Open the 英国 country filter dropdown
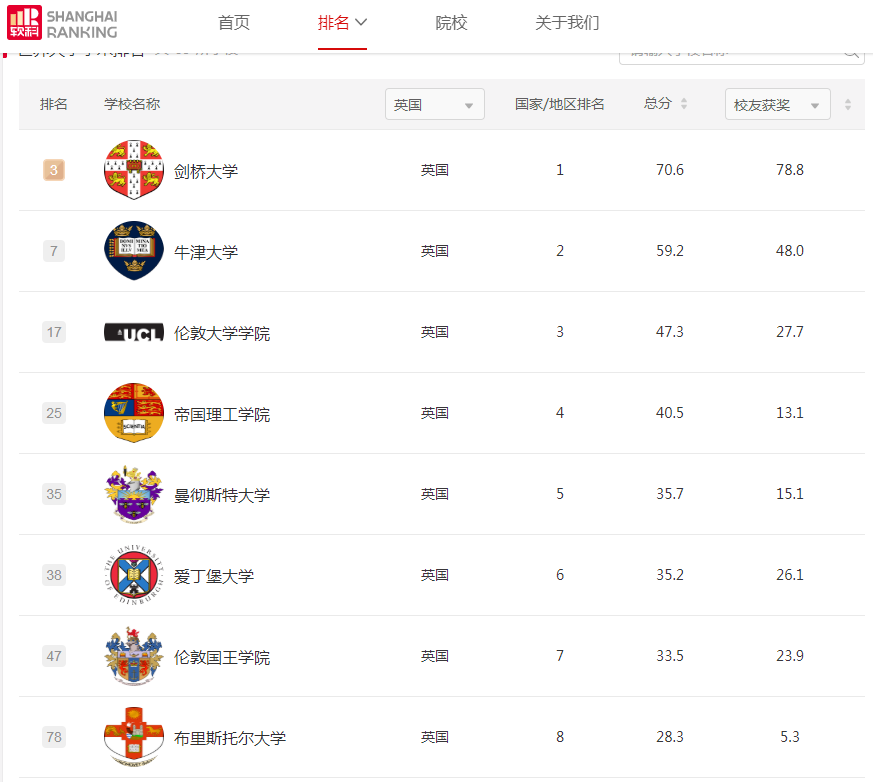Image resolution: width=873 pixels, height=782 pixels. pyautogui.click(x=435, y=104)
